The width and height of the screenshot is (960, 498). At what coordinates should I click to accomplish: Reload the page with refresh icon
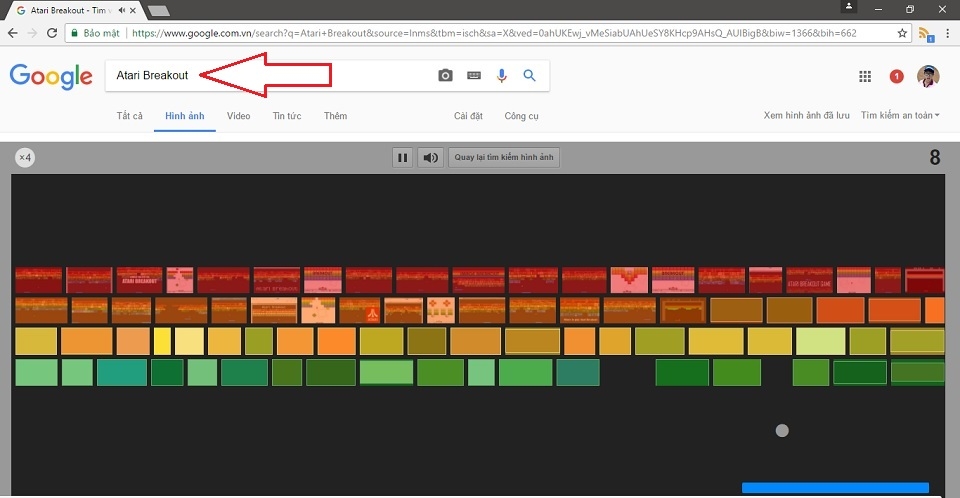pos(52,33)
